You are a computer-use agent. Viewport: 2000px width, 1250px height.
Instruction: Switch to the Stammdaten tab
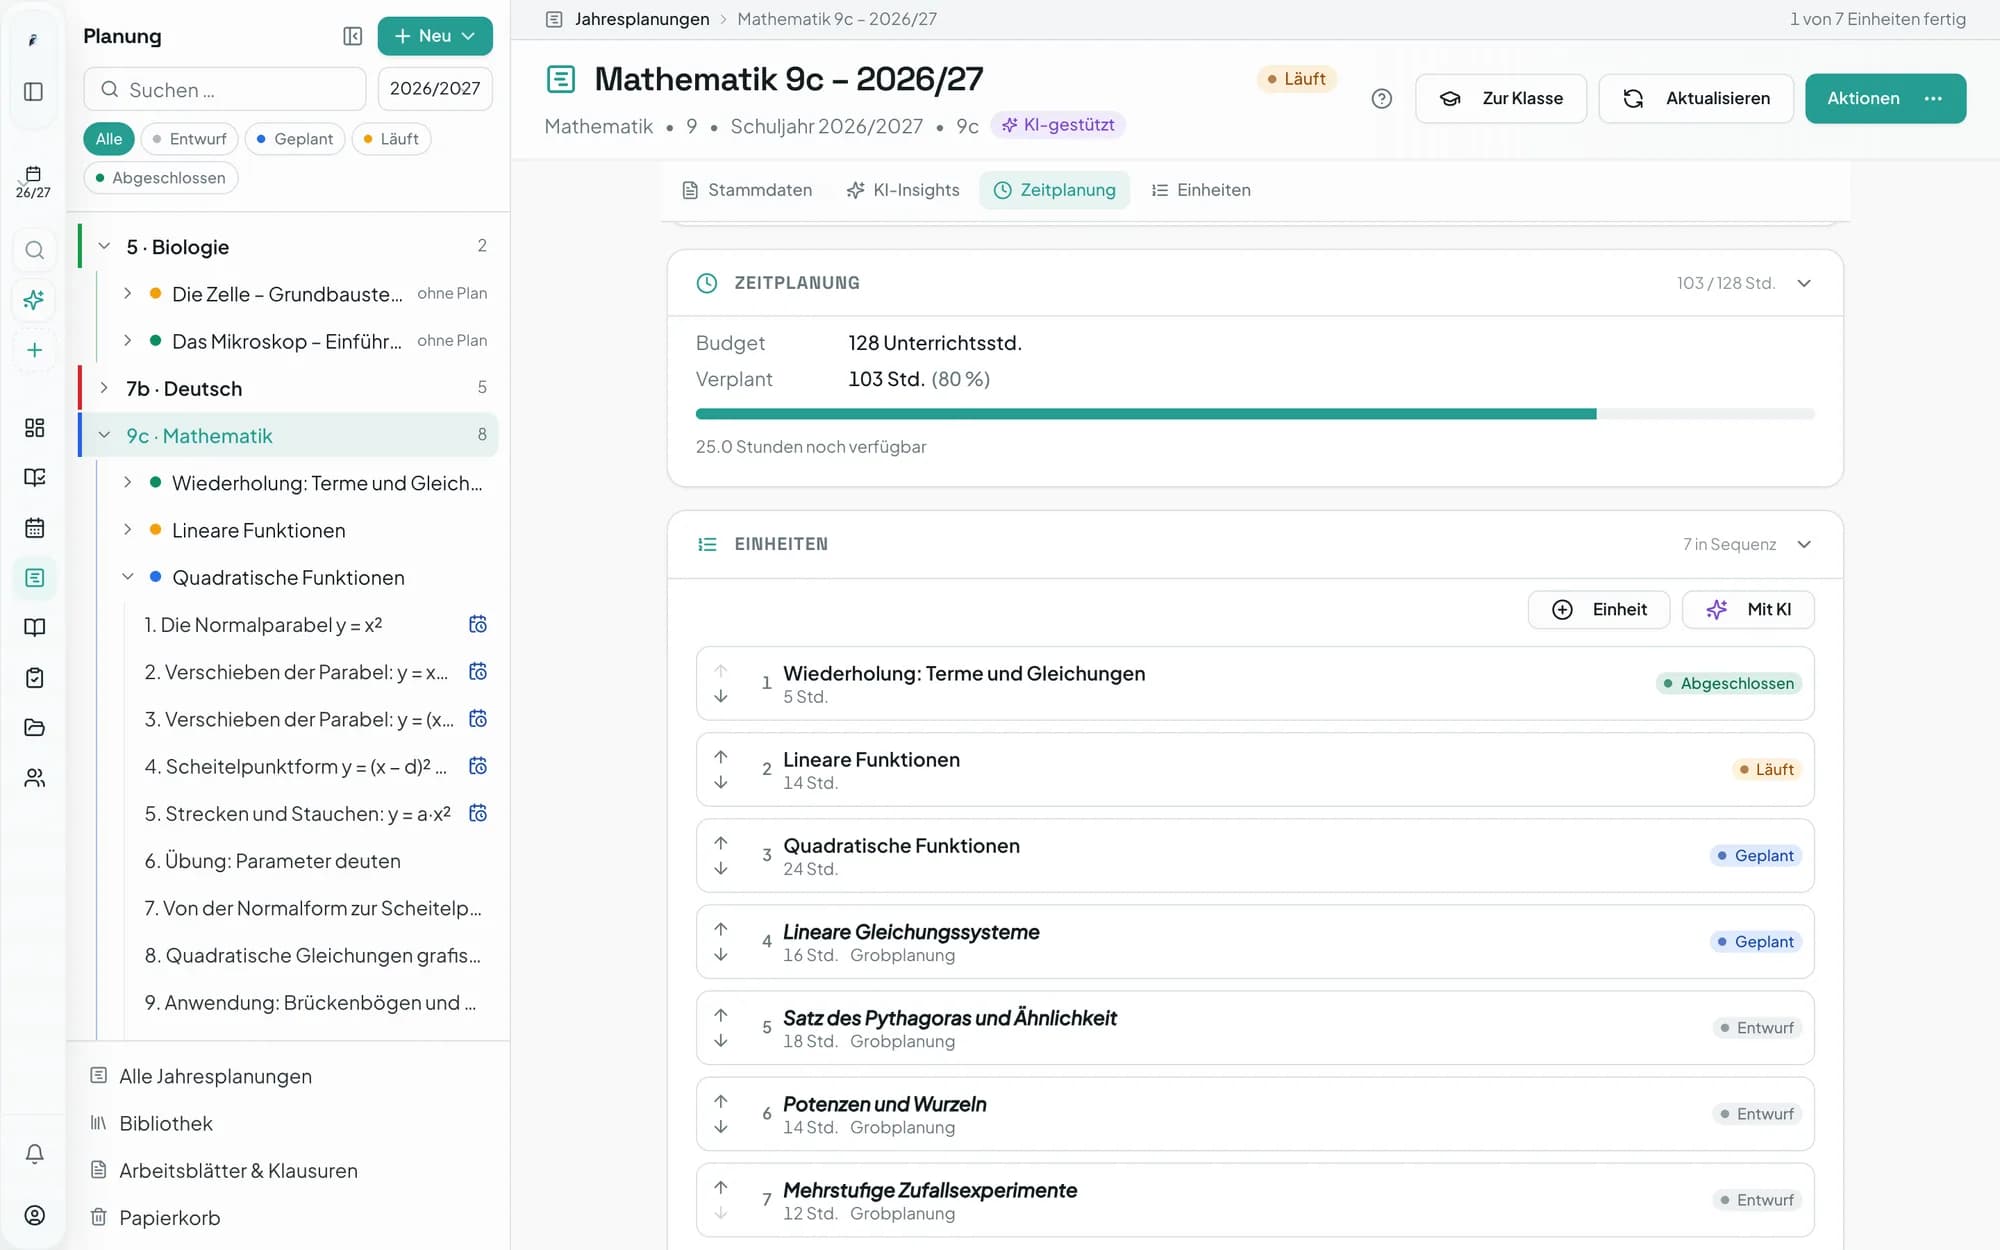pyautogui.click(x=747, y=190)
